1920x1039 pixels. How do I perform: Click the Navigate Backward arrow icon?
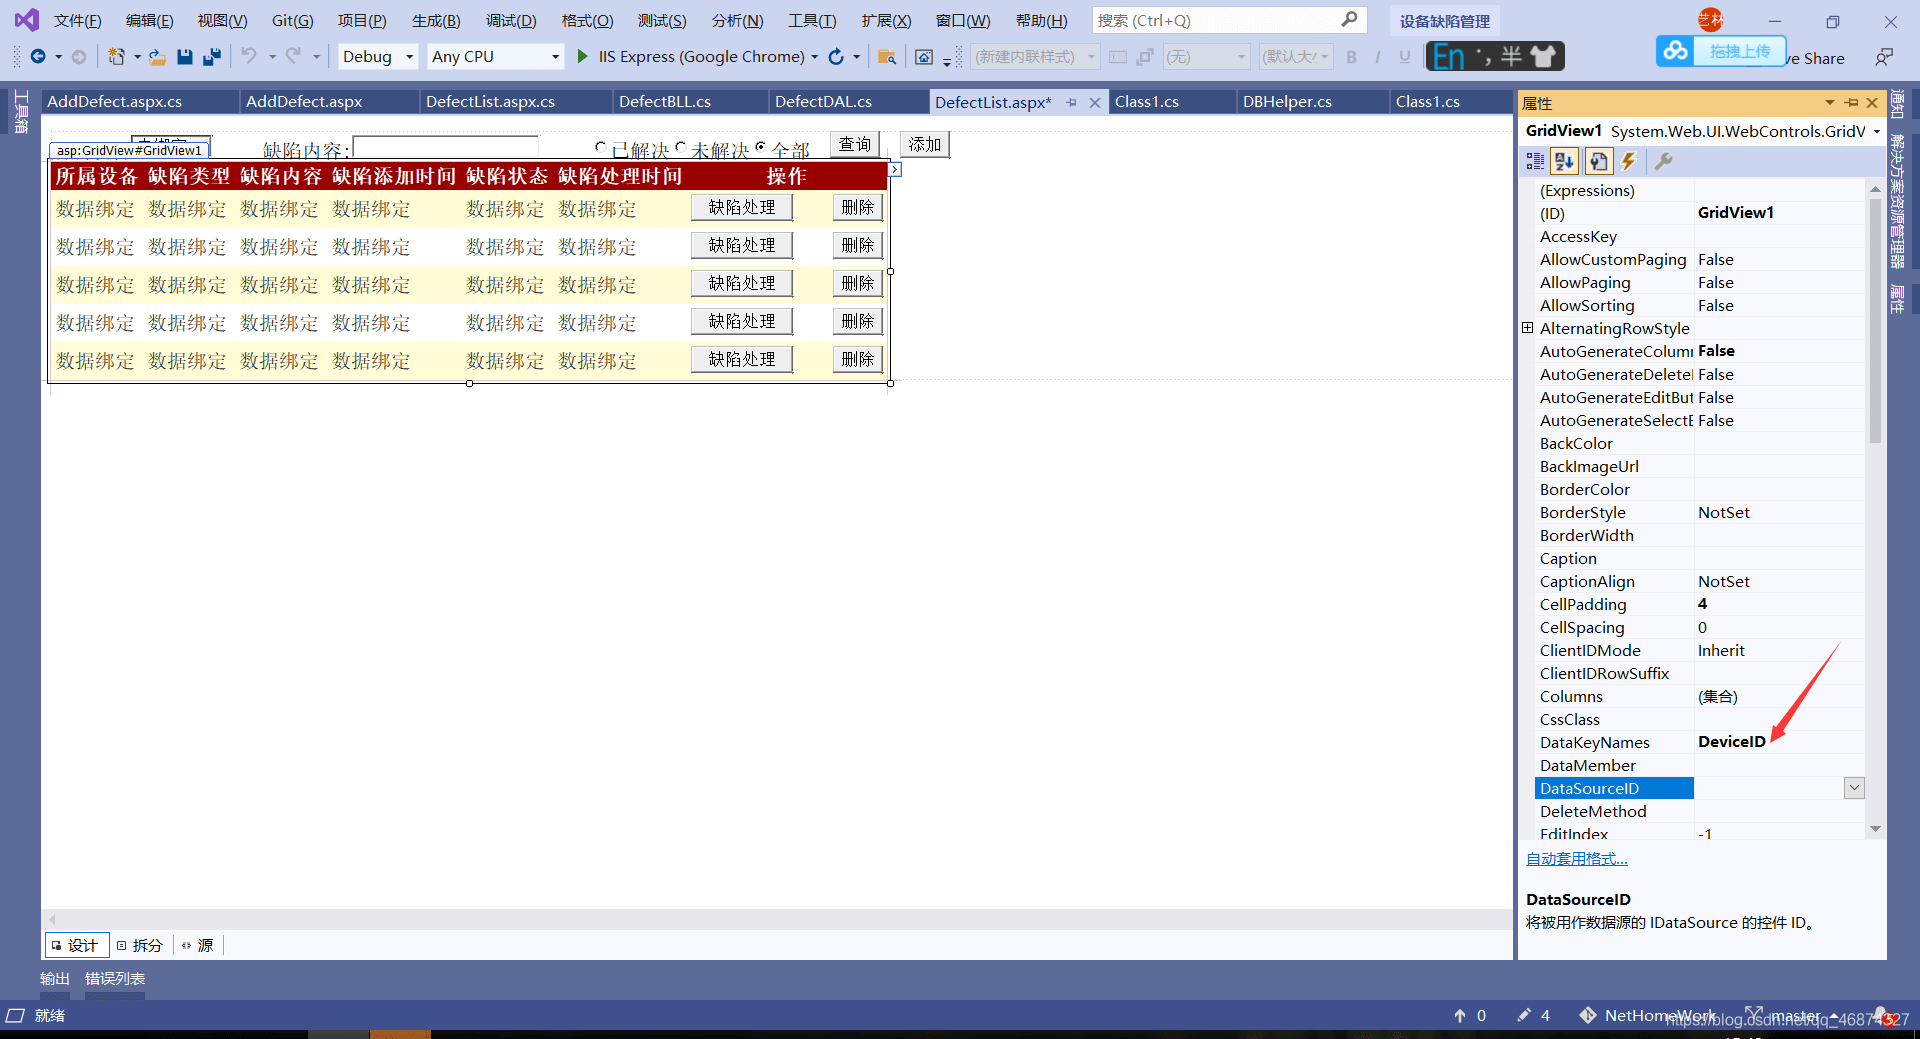pyautogui.click(x=38, y=57)
